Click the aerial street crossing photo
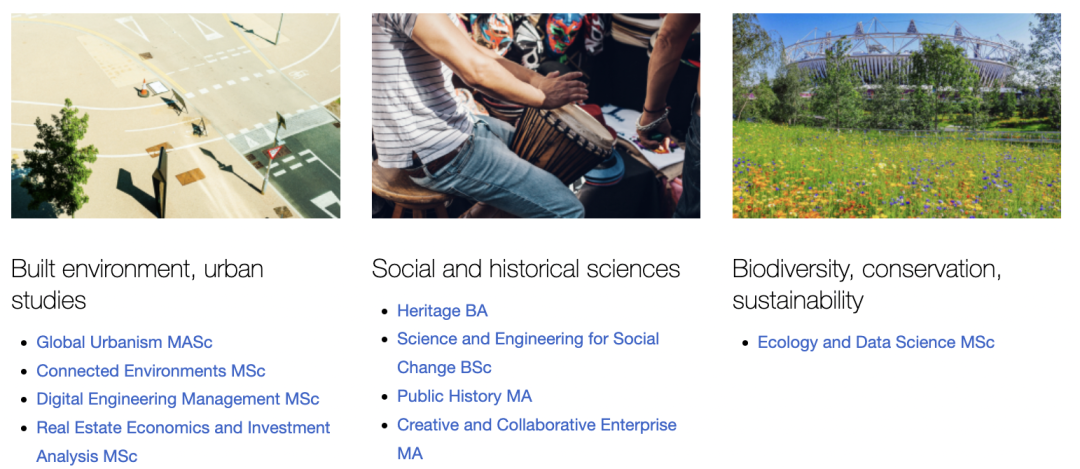1080x469 pixels. coord(176,116)
